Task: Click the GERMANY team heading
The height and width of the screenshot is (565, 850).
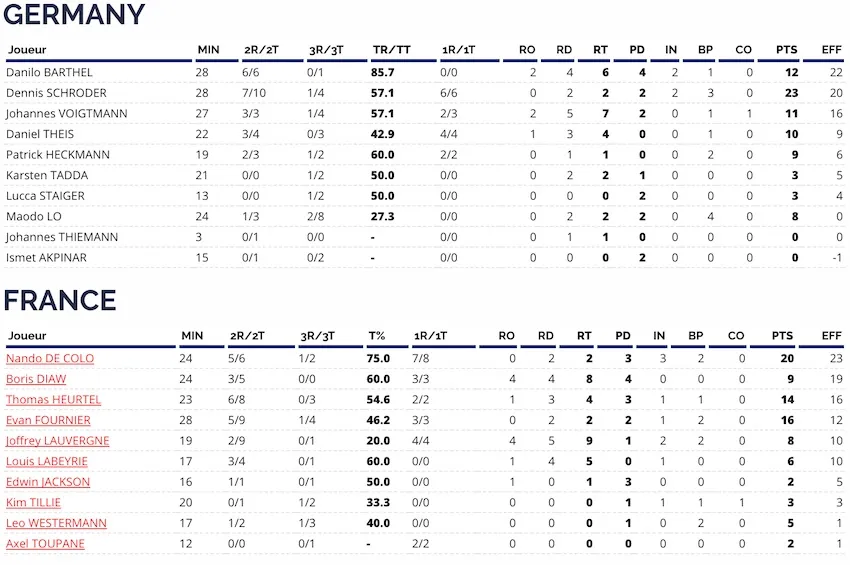Action: 74,15
